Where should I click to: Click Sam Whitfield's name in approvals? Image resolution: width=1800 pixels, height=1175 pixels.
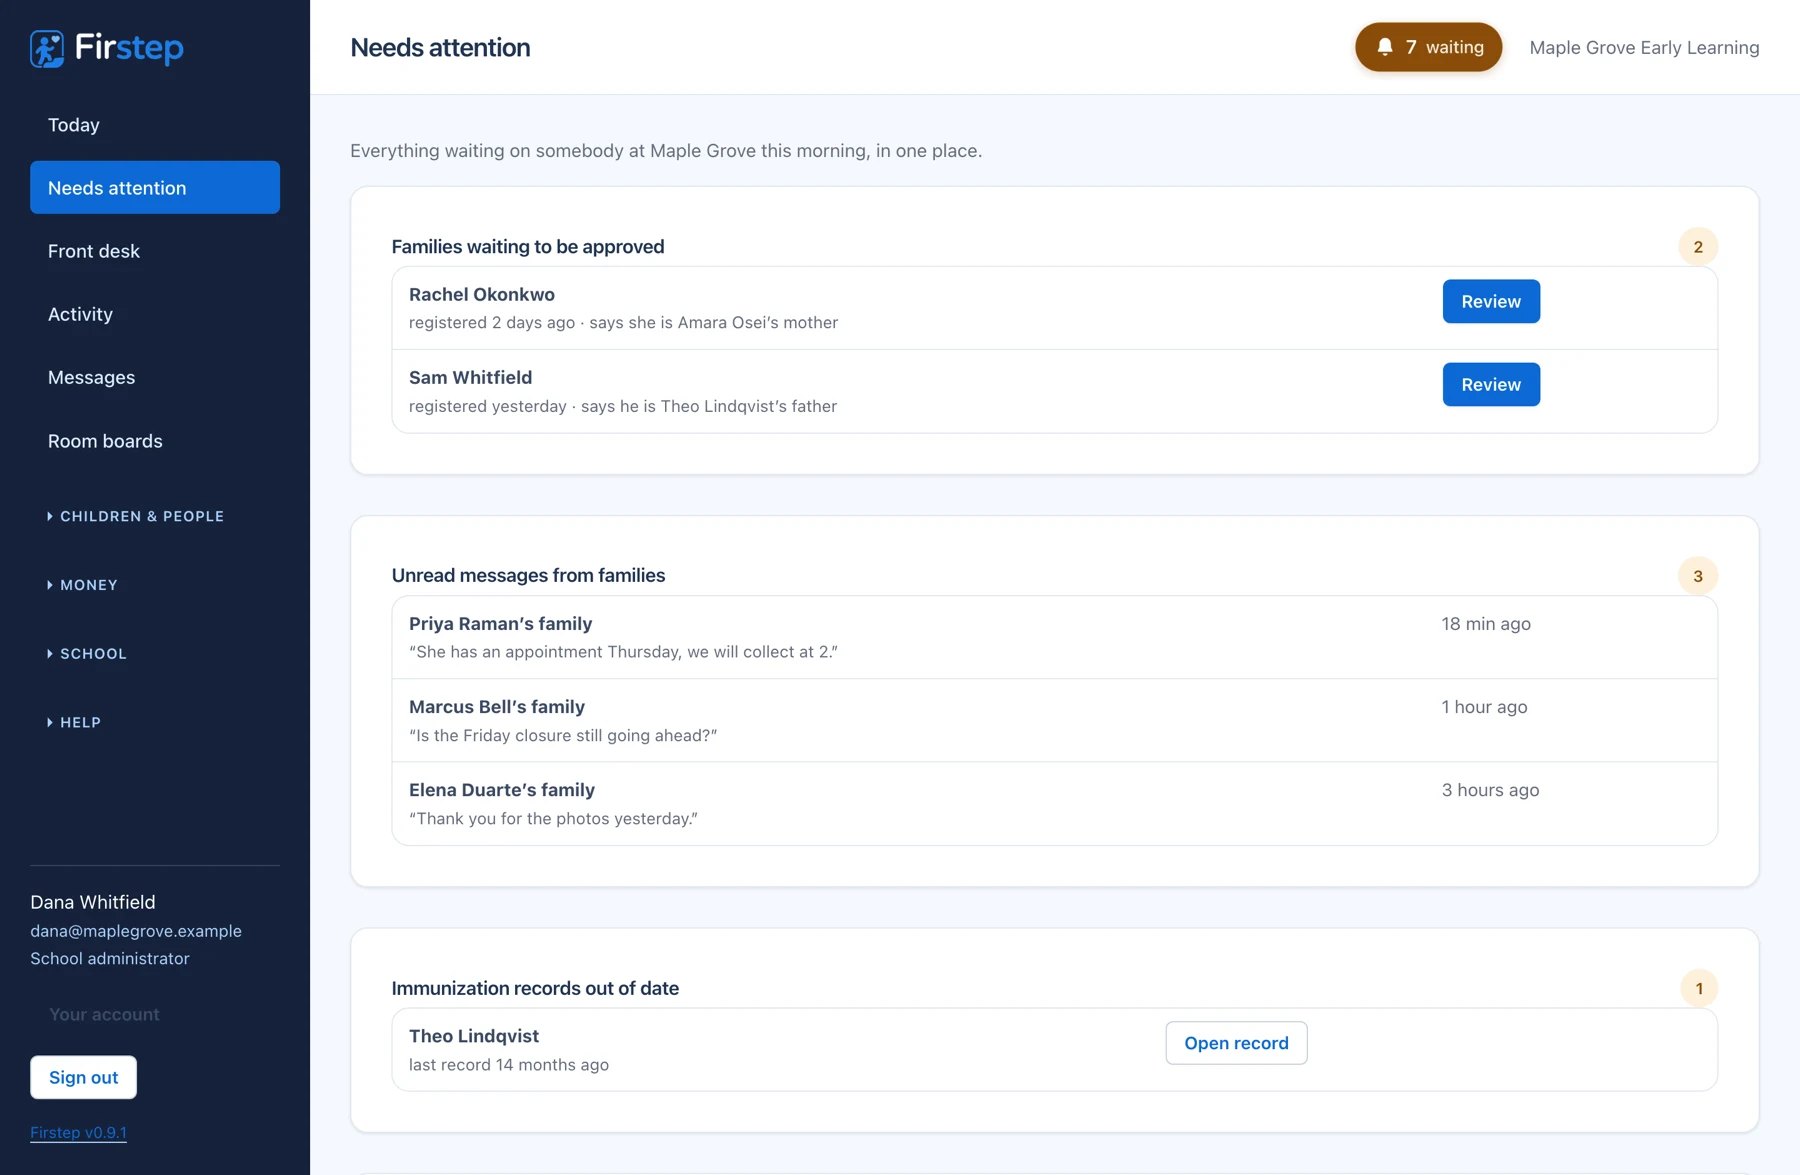pos(470,377)
